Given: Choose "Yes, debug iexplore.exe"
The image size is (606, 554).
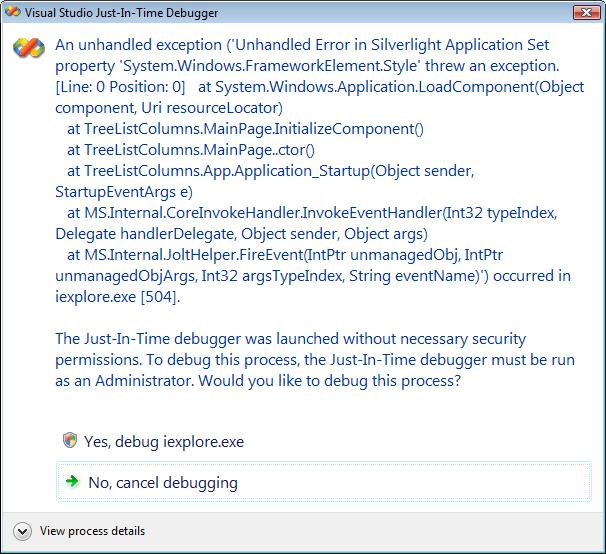Looking at the screenshot, I should tap(164, 442).
